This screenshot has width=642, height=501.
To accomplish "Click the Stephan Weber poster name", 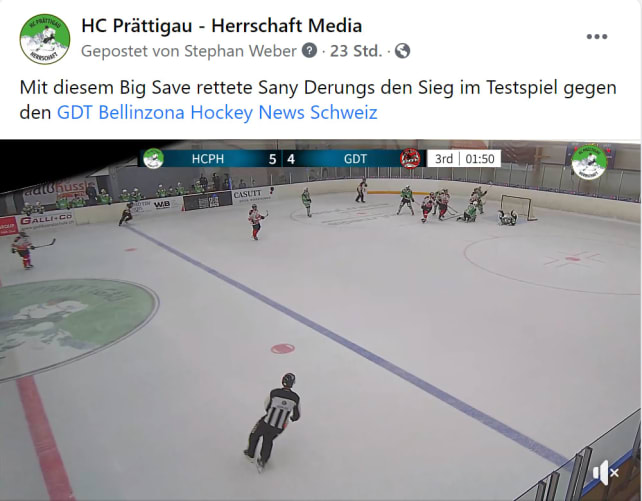I will tap(240, 51).
